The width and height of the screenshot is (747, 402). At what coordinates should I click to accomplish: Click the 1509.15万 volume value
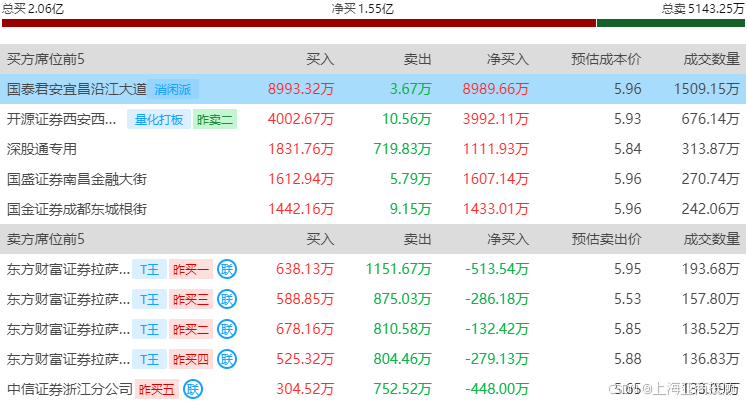click(x=707, y=89)
